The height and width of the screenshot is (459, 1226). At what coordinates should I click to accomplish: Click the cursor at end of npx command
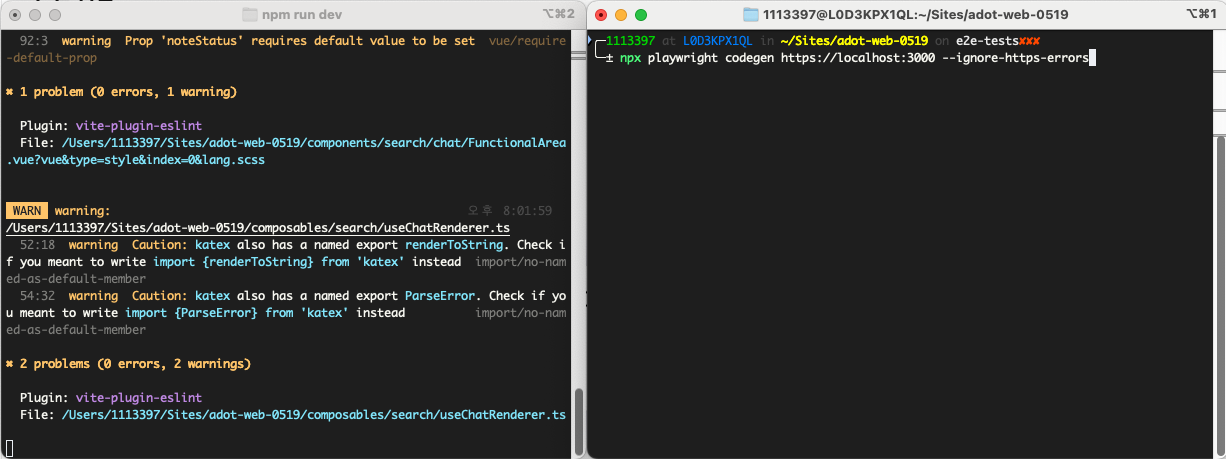pyautogui.click(x=1093, y=58)
